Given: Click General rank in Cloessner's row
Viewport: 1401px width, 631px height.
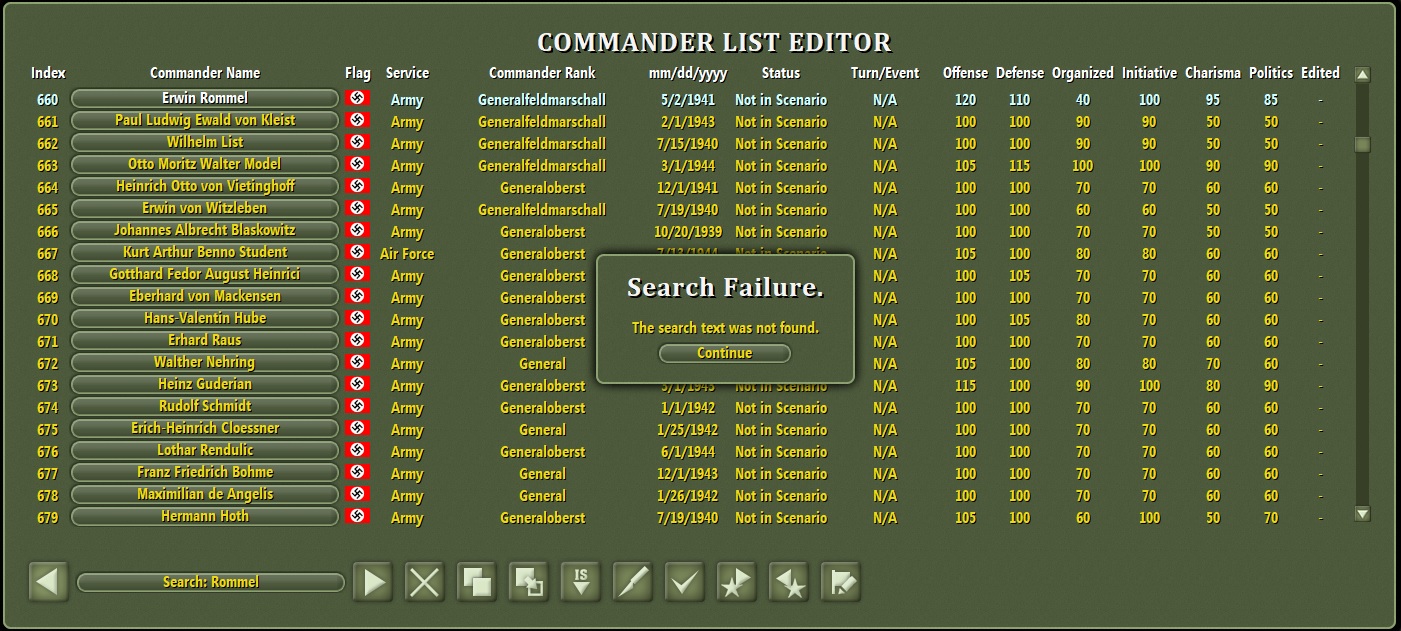Looking at the screenshot, I should point(542,430).
